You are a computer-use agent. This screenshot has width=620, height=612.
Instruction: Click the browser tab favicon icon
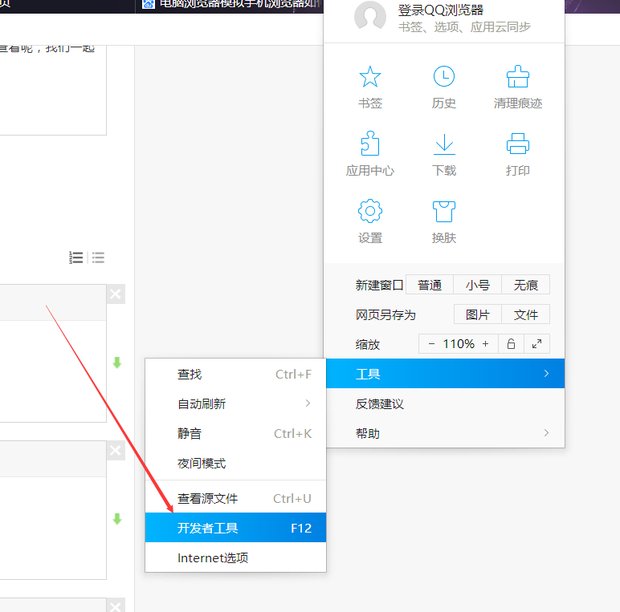pos(148,4)
